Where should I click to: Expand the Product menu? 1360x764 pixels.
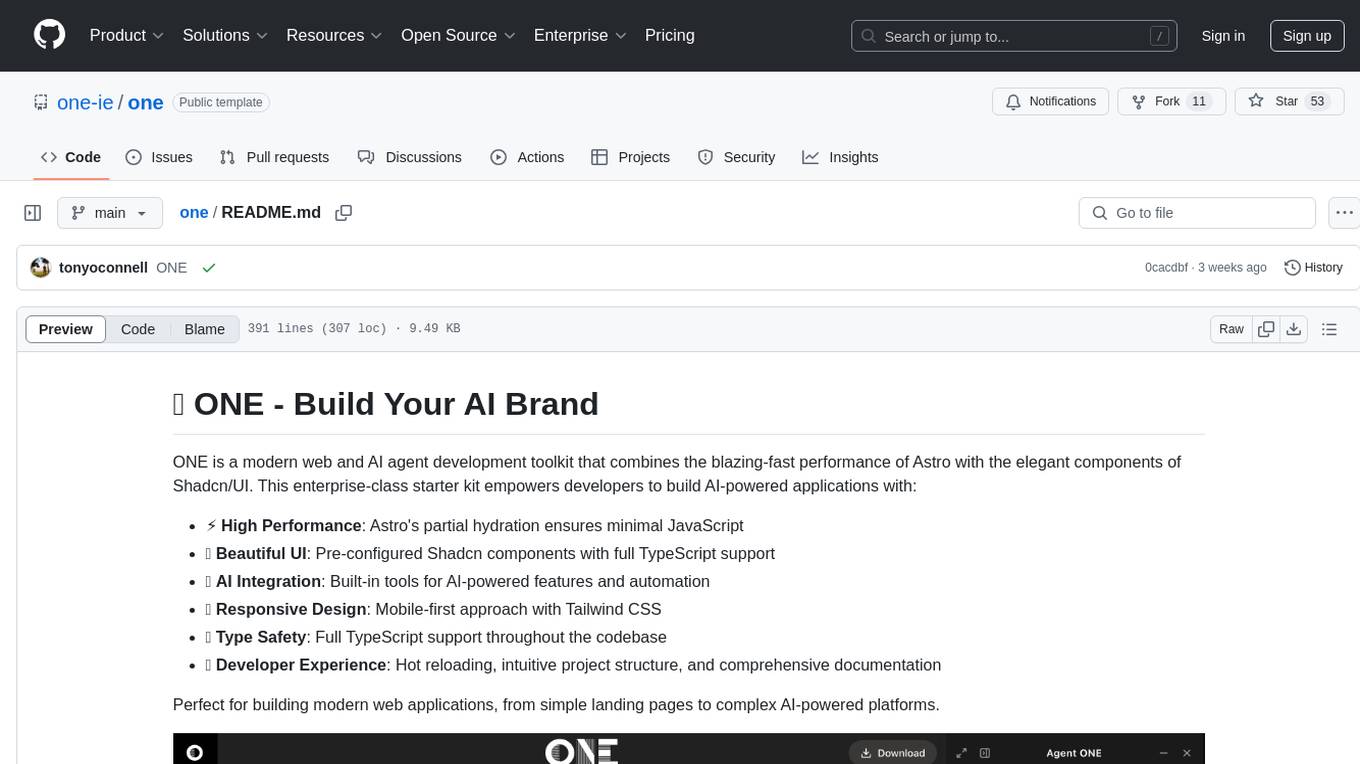127,35
